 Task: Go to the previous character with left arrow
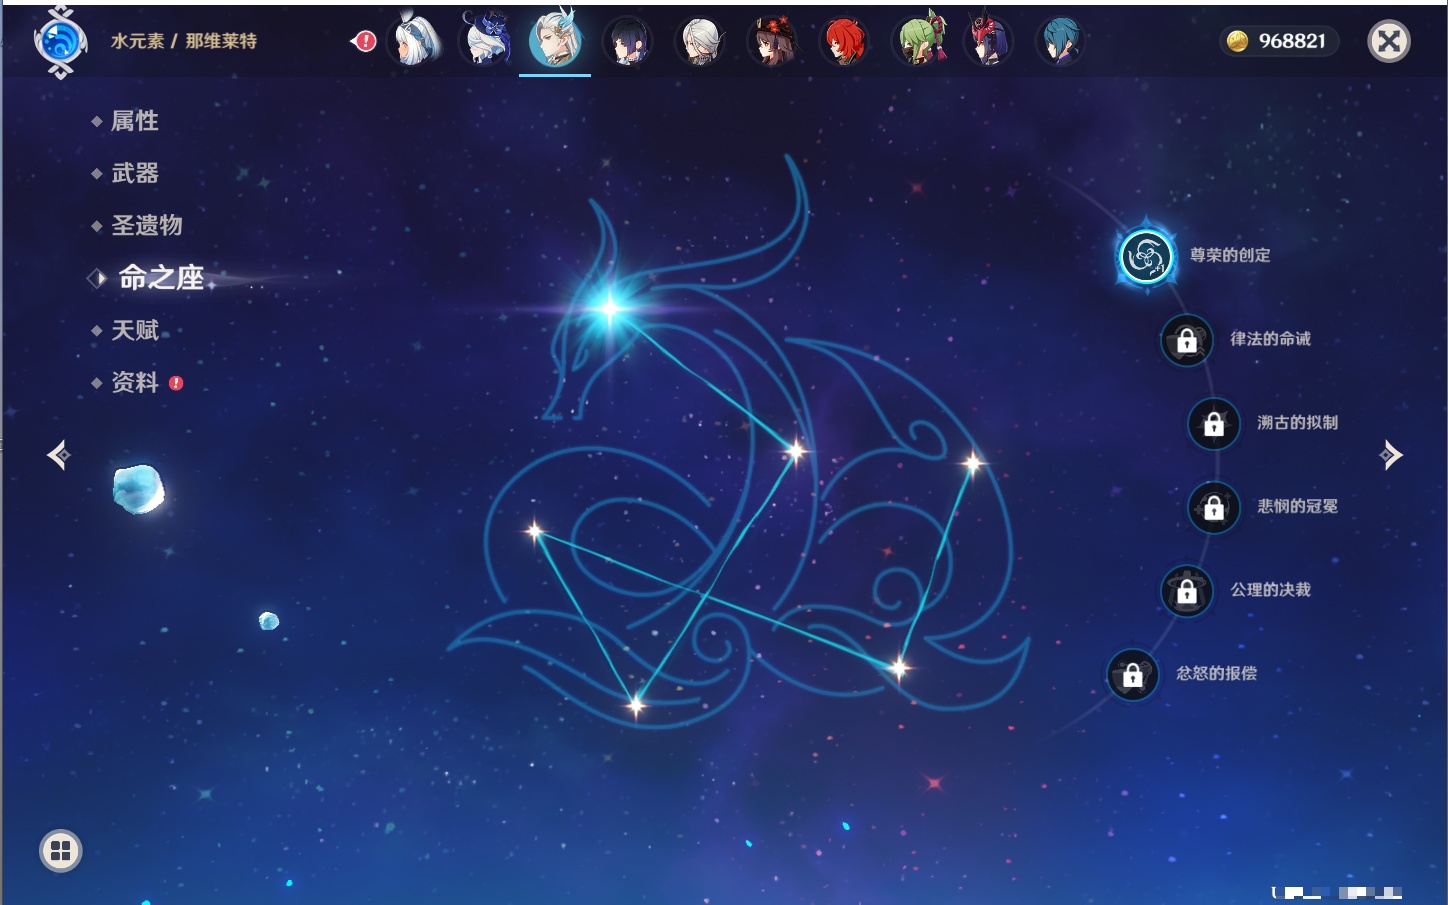(x=59, y=455)
